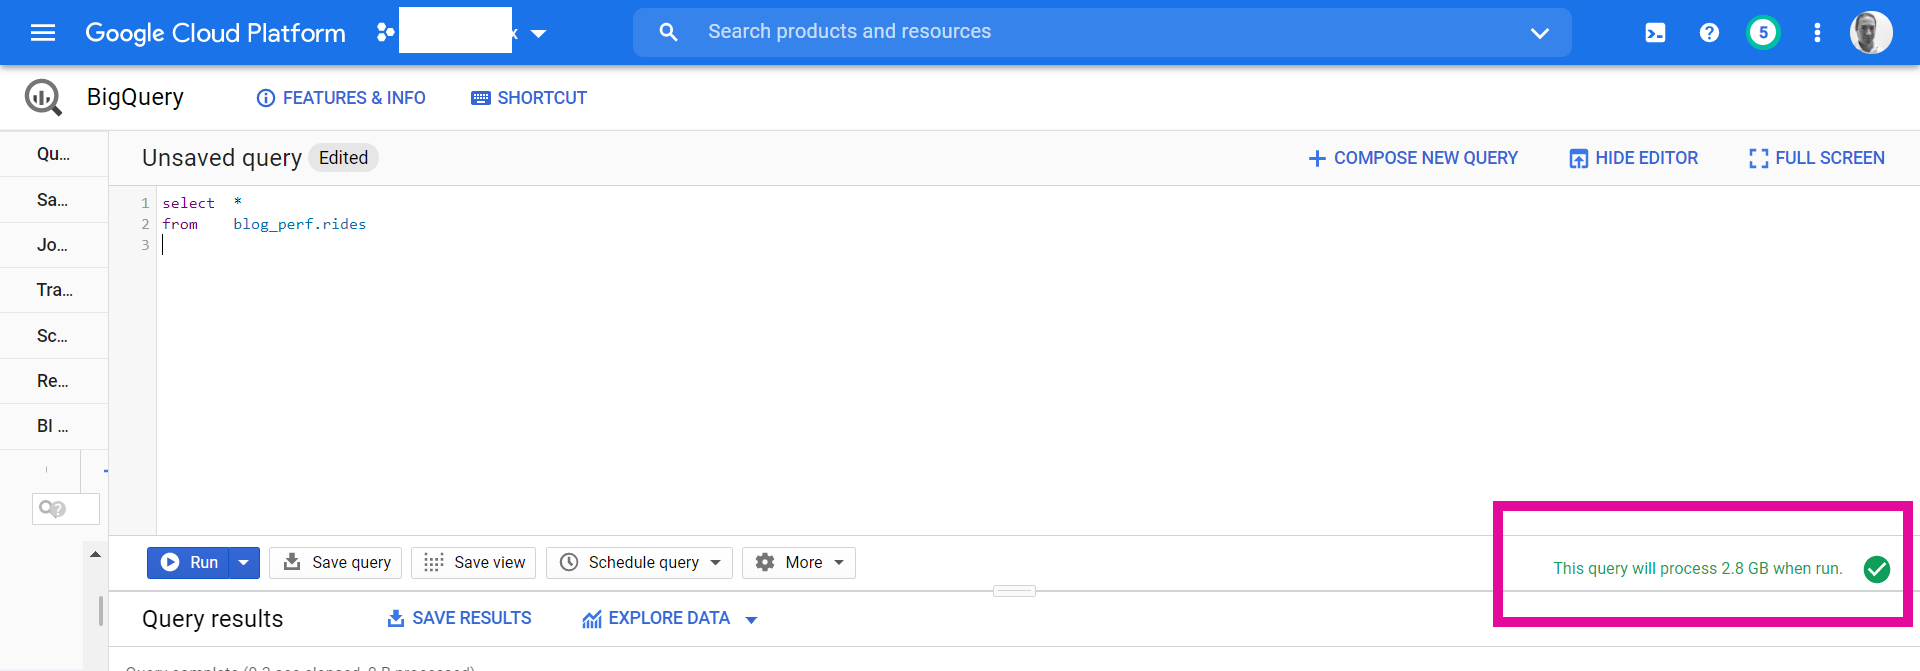Click Compose New Query
Viewport: 1920px width, 671px height.
[1413, 158]
